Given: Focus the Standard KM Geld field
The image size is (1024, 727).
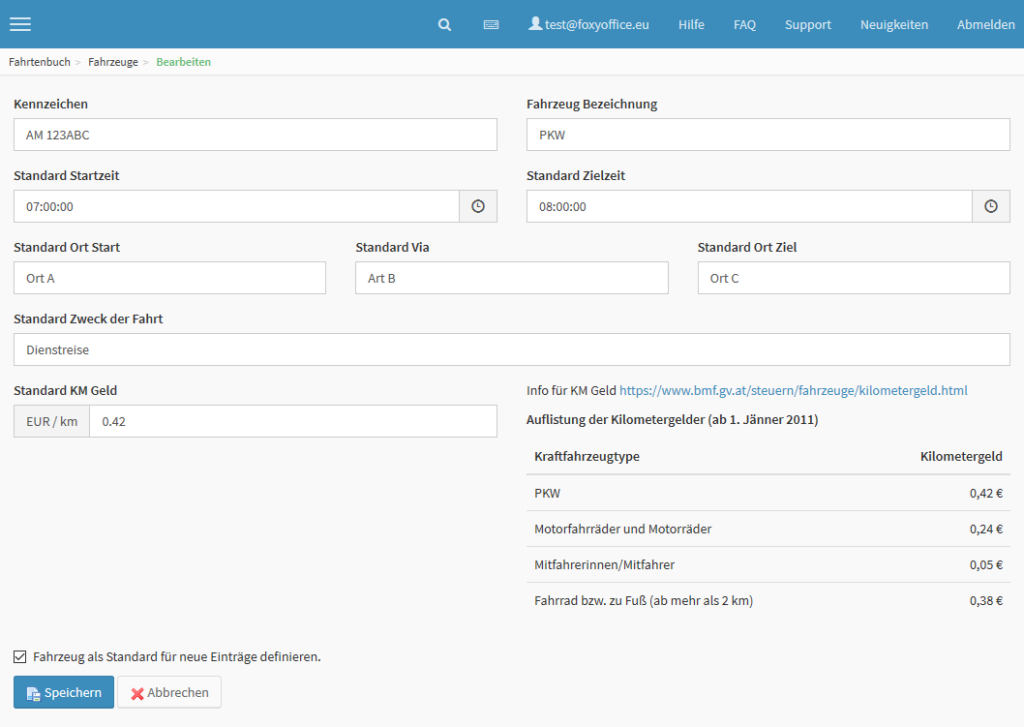Looking at the screenshot, I should (x=292, y=421).
